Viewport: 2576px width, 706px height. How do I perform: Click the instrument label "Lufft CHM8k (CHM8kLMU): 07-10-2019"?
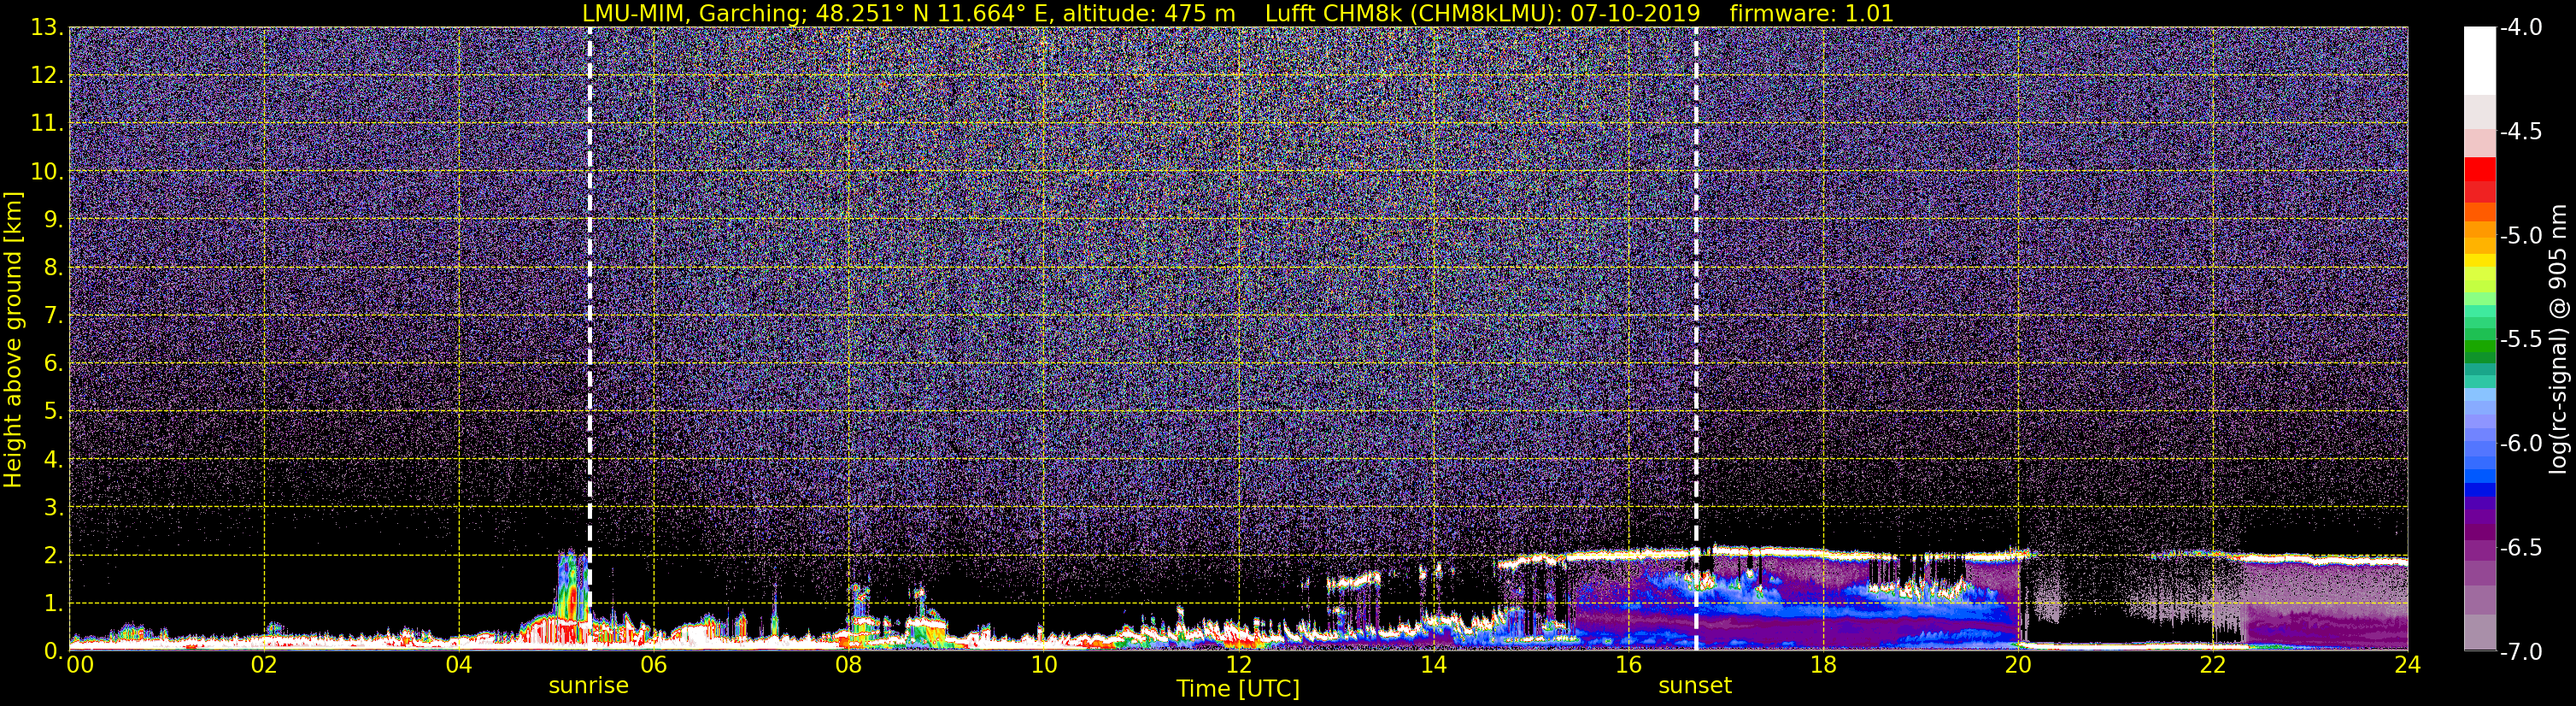click(1482, 13)
